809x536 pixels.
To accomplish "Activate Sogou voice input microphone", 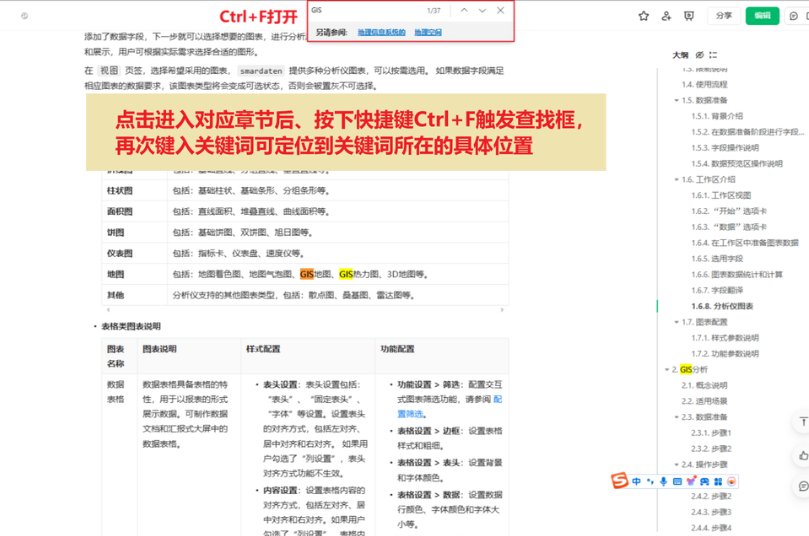I will tap(664, 481).
